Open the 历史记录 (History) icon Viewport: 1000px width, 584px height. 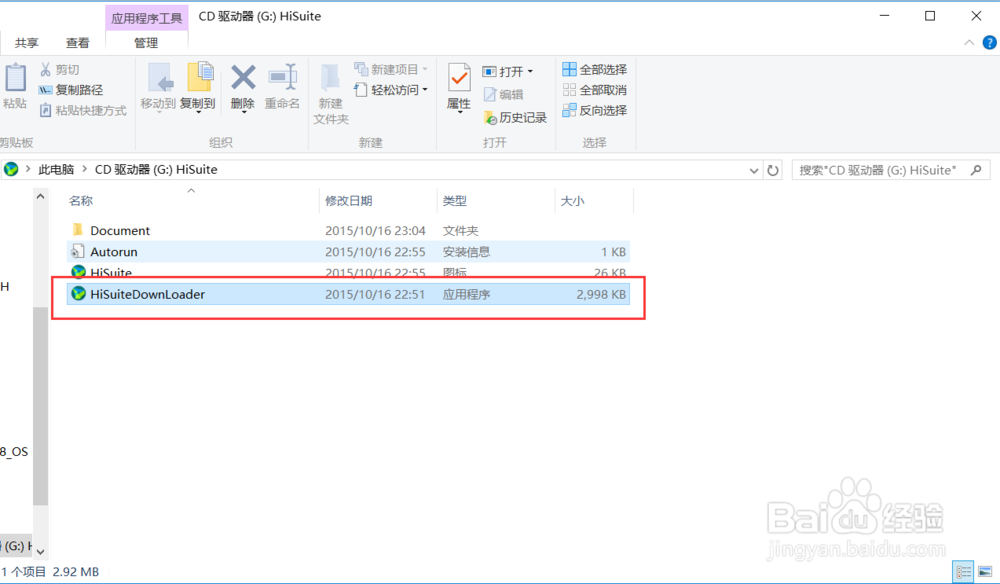coord(515,117)
